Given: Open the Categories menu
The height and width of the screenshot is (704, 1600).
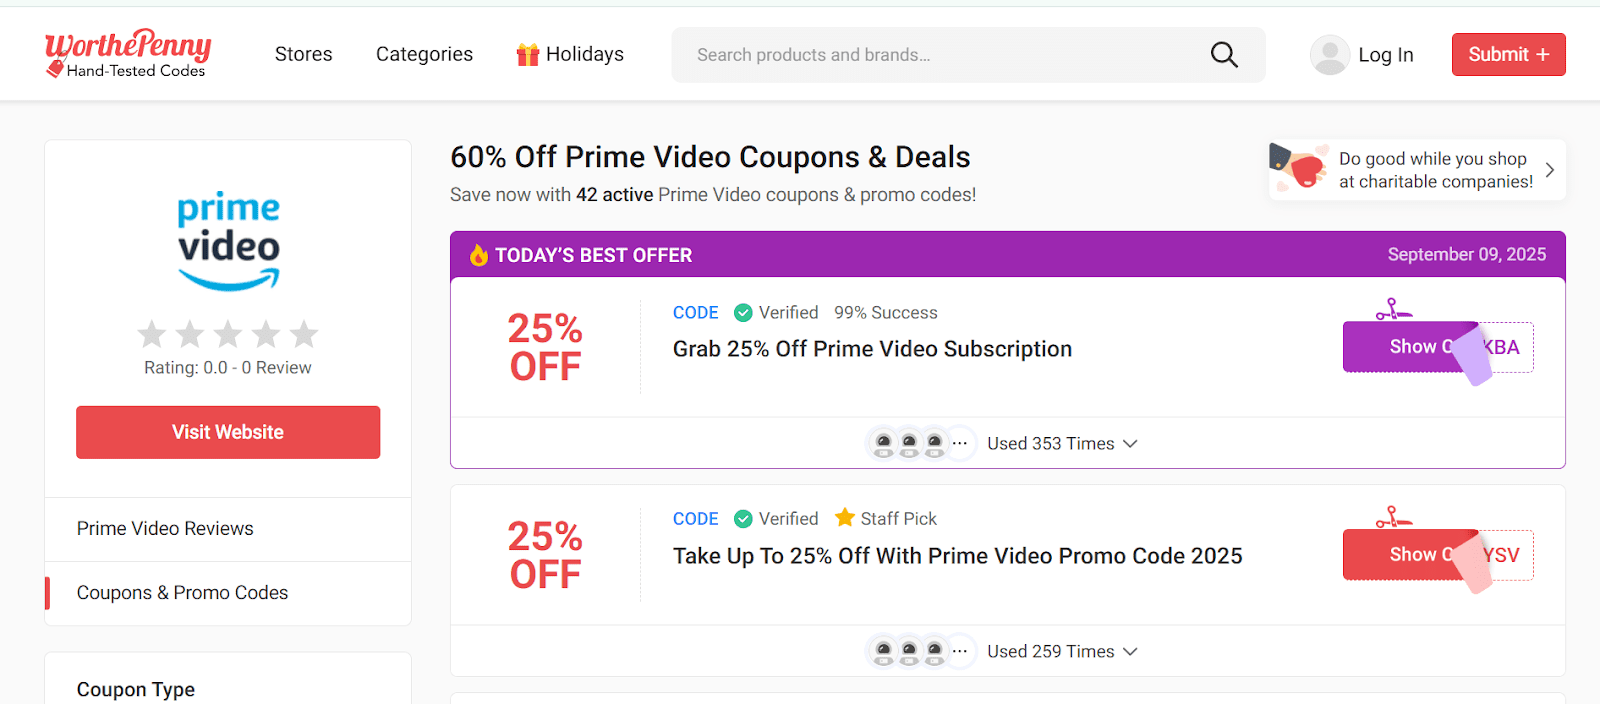Looking at the screenshot, I should (x=424, y=54).
